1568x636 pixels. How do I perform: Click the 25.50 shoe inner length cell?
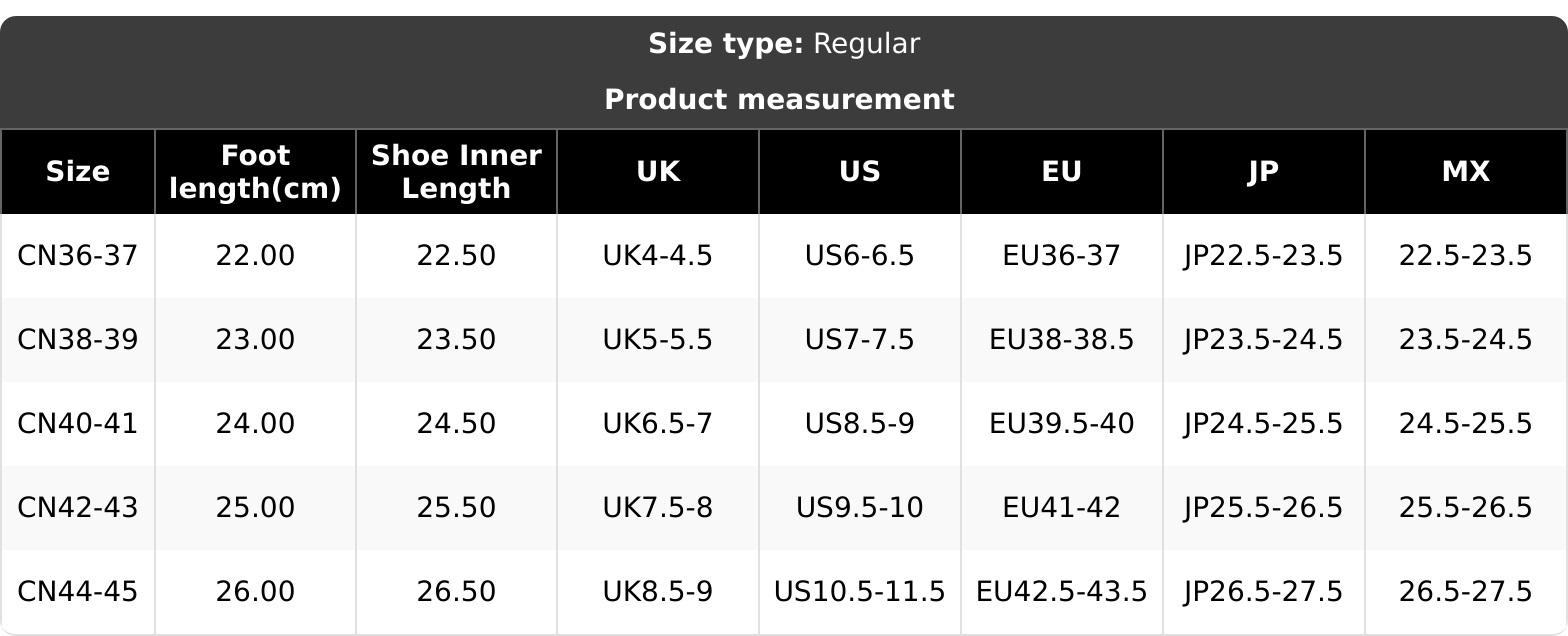tap(456, 508)
